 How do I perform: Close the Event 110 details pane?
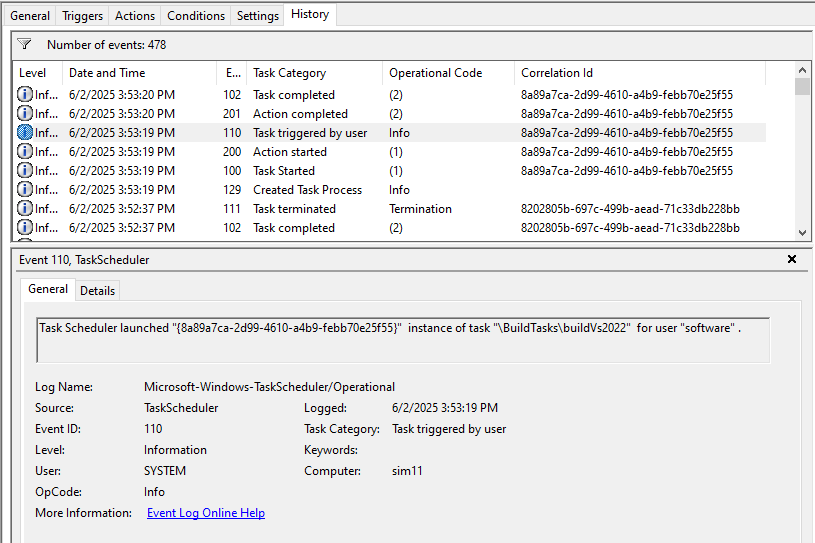(x=792, y=259)
